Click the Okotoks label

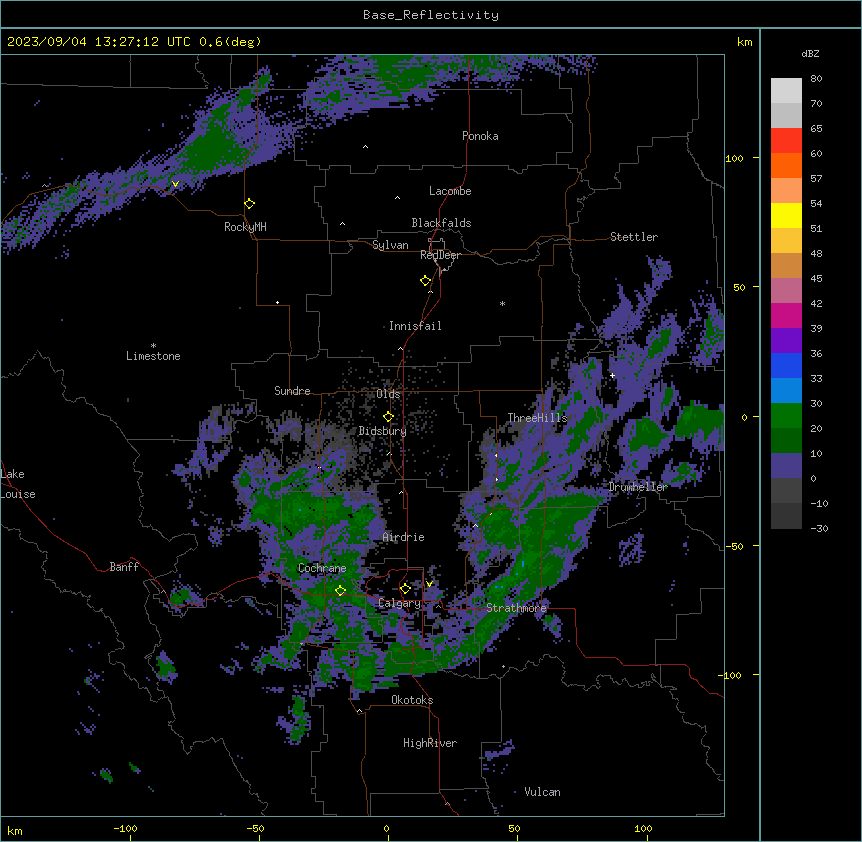point(412,700)
